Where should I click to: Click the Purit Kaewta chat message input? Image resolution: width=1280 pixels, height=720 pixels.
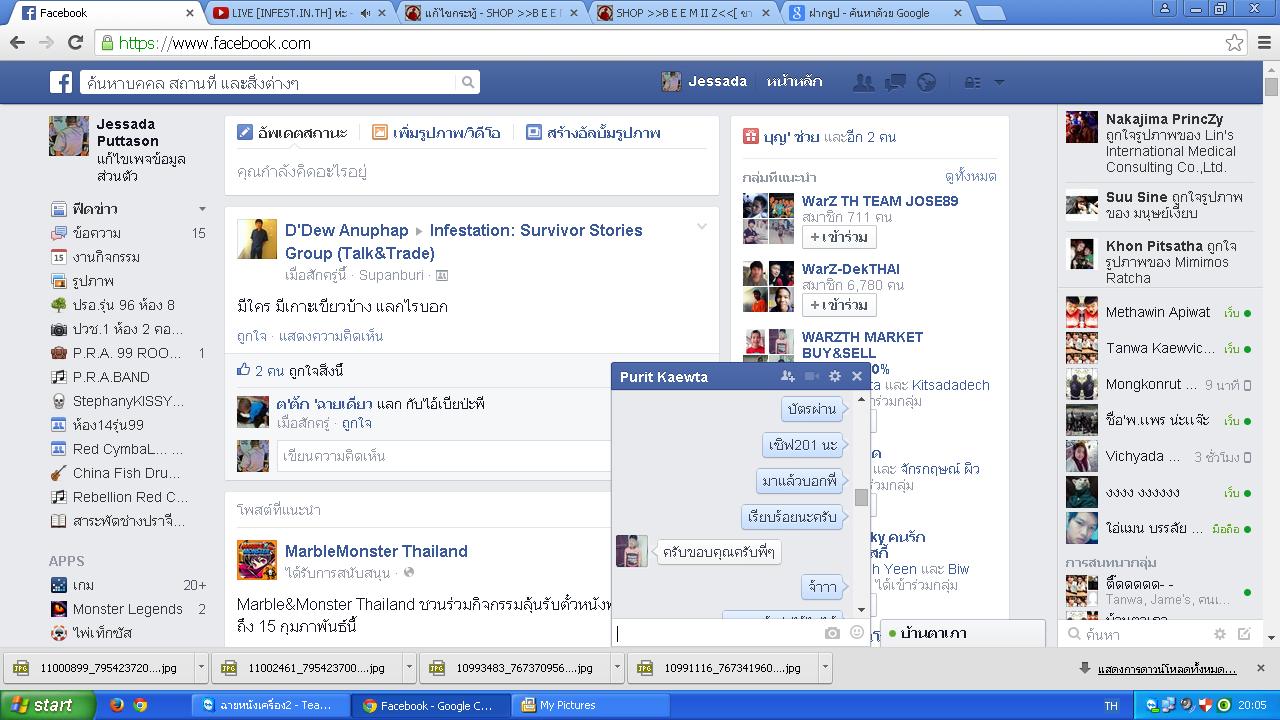coord(718,633)
